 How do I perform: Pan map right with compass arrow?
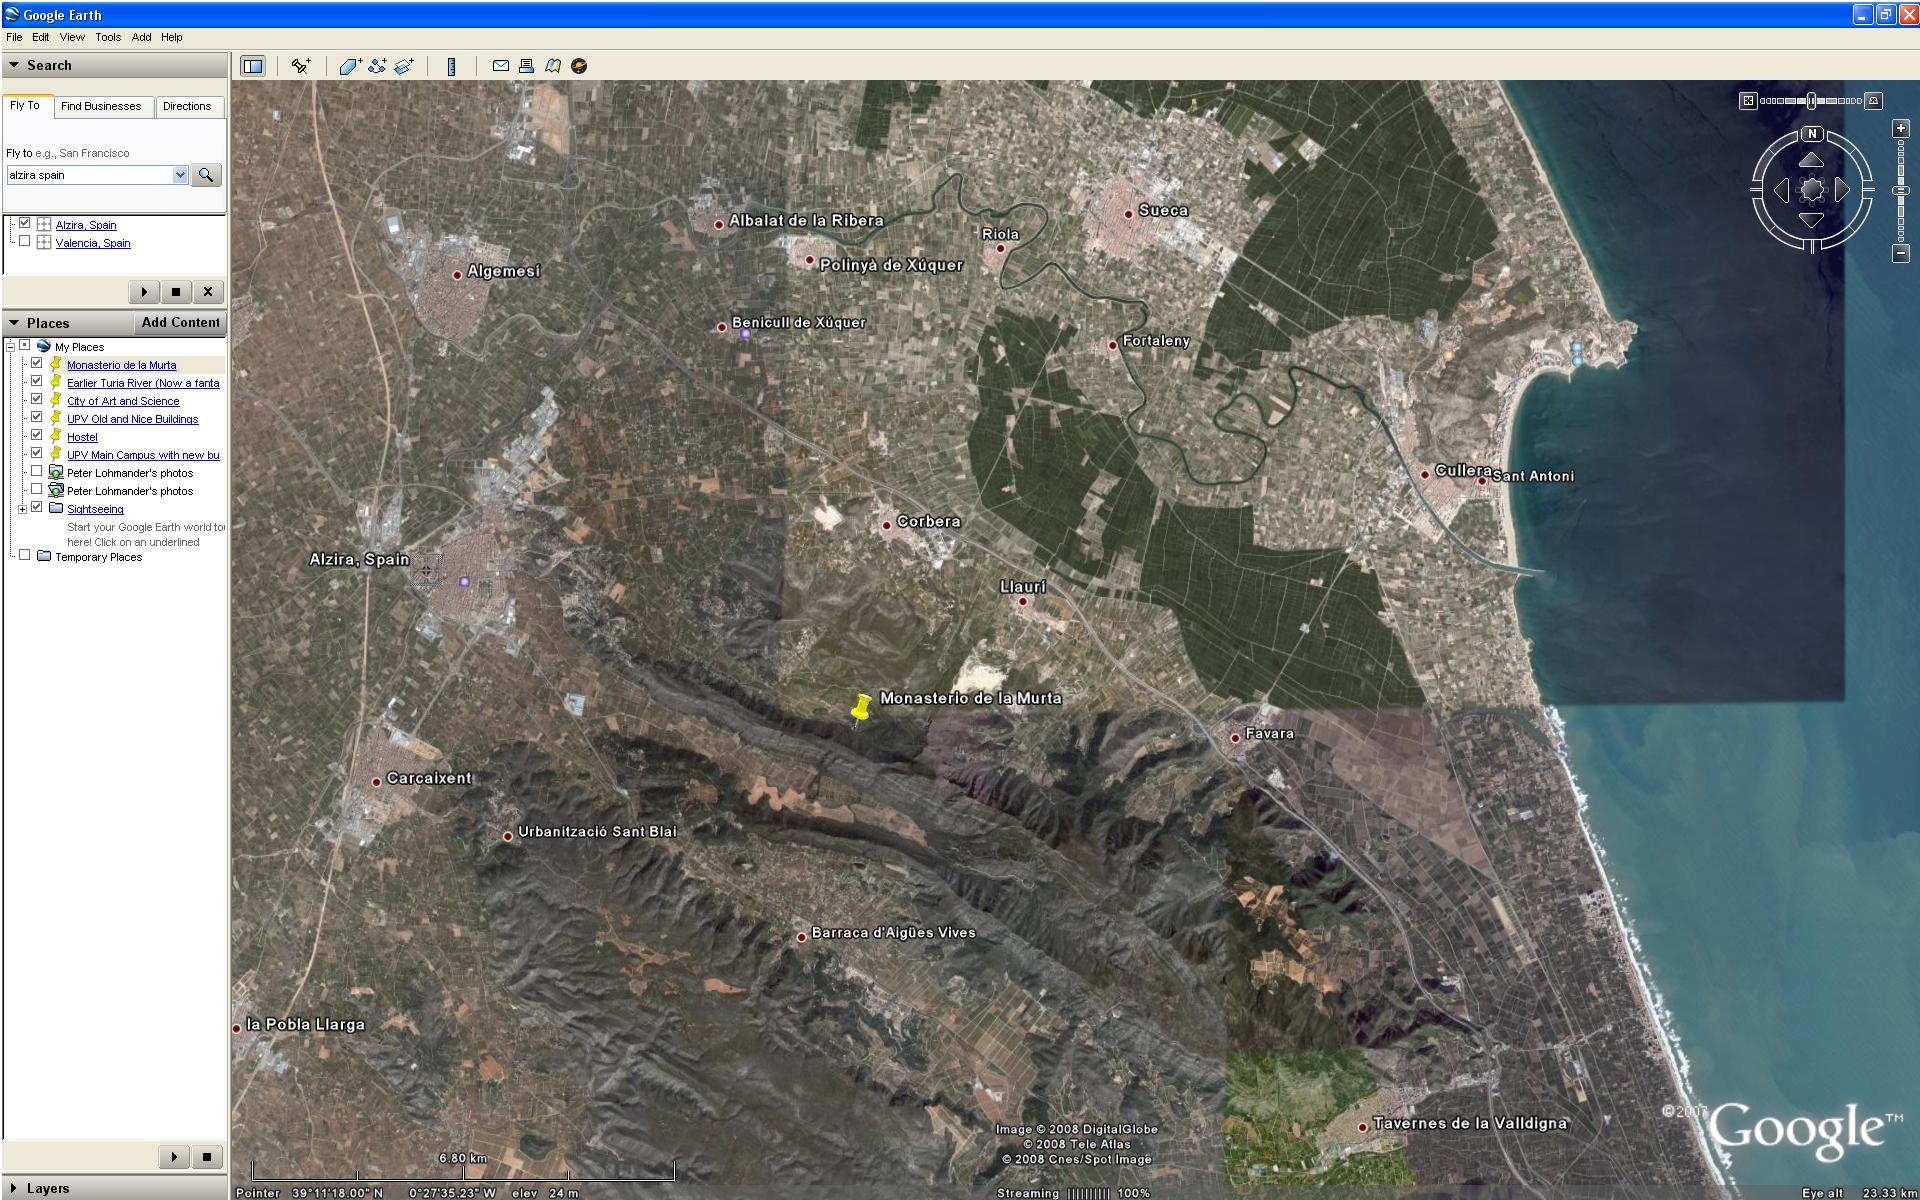(x=1842, y=190)
